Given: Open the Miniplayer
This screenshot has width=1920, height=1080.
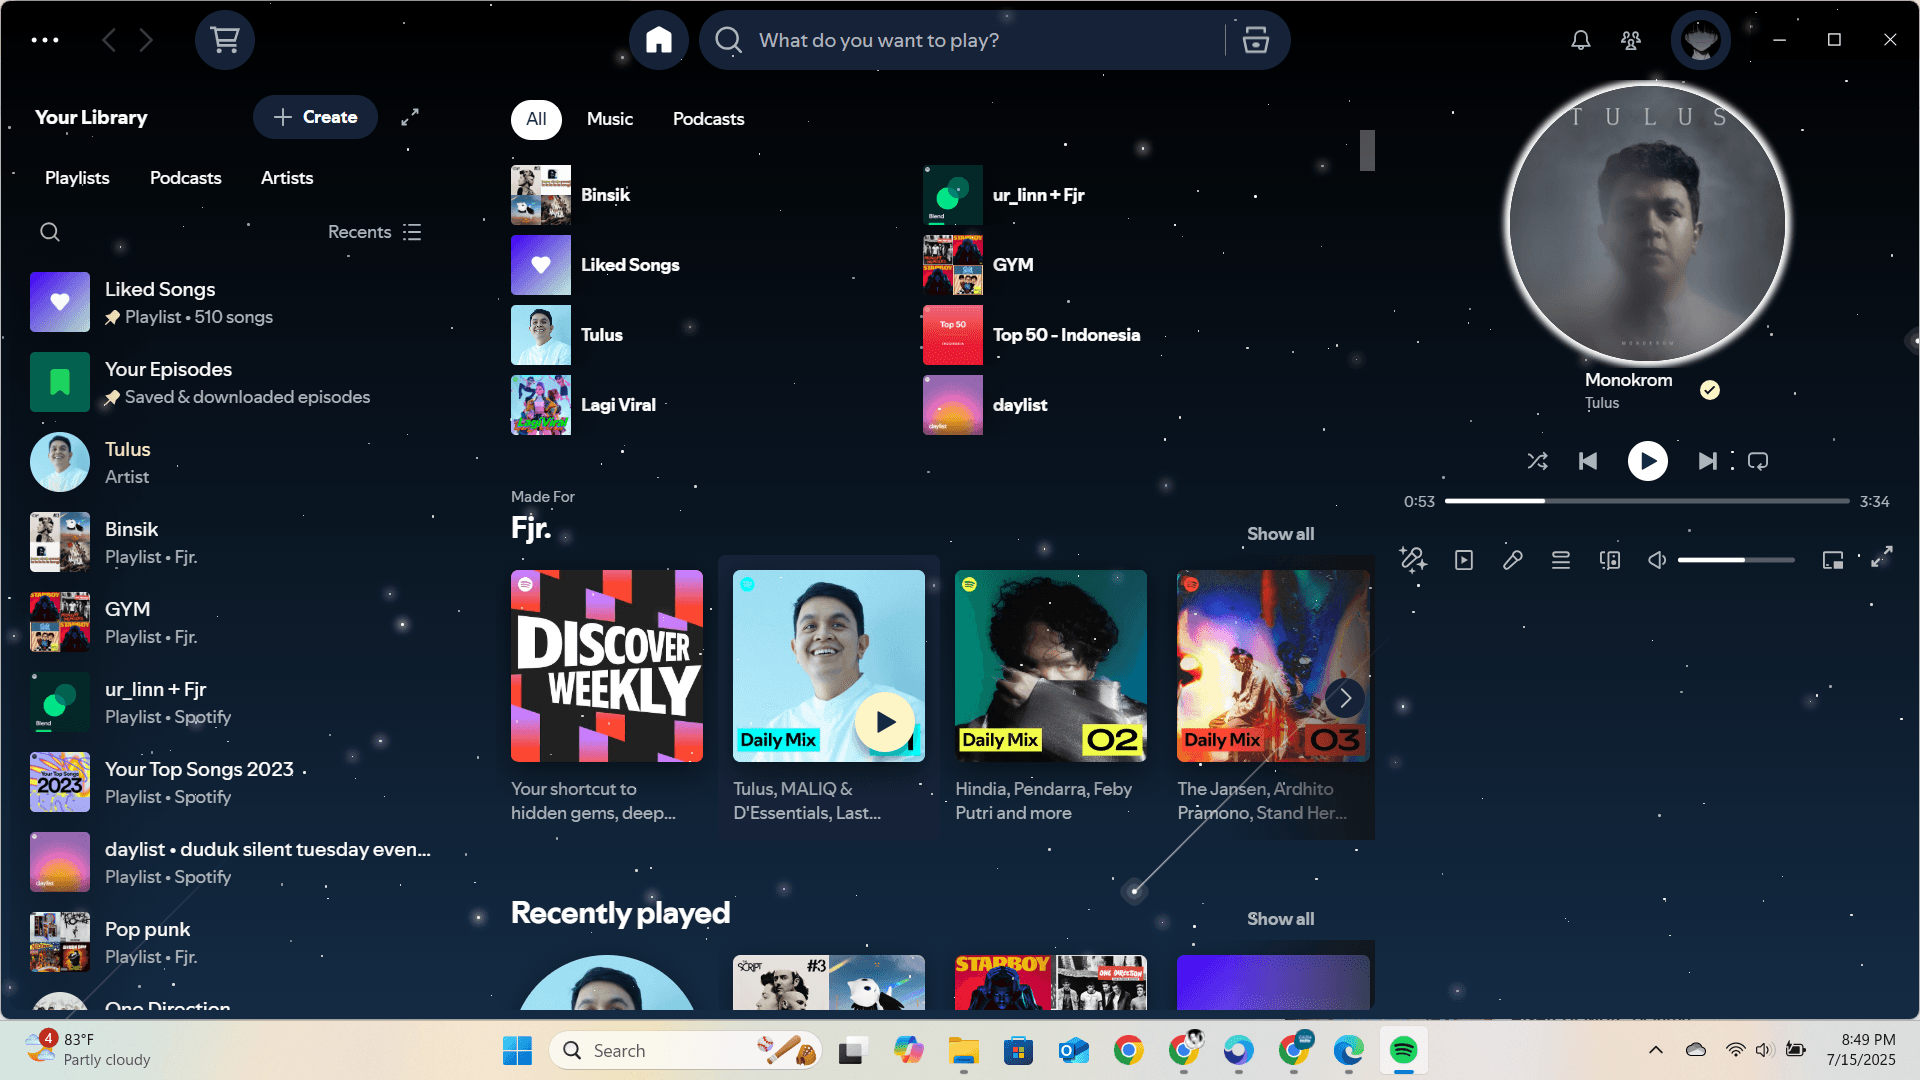Looking at the screenshot, I should [x=1833, y=560].
